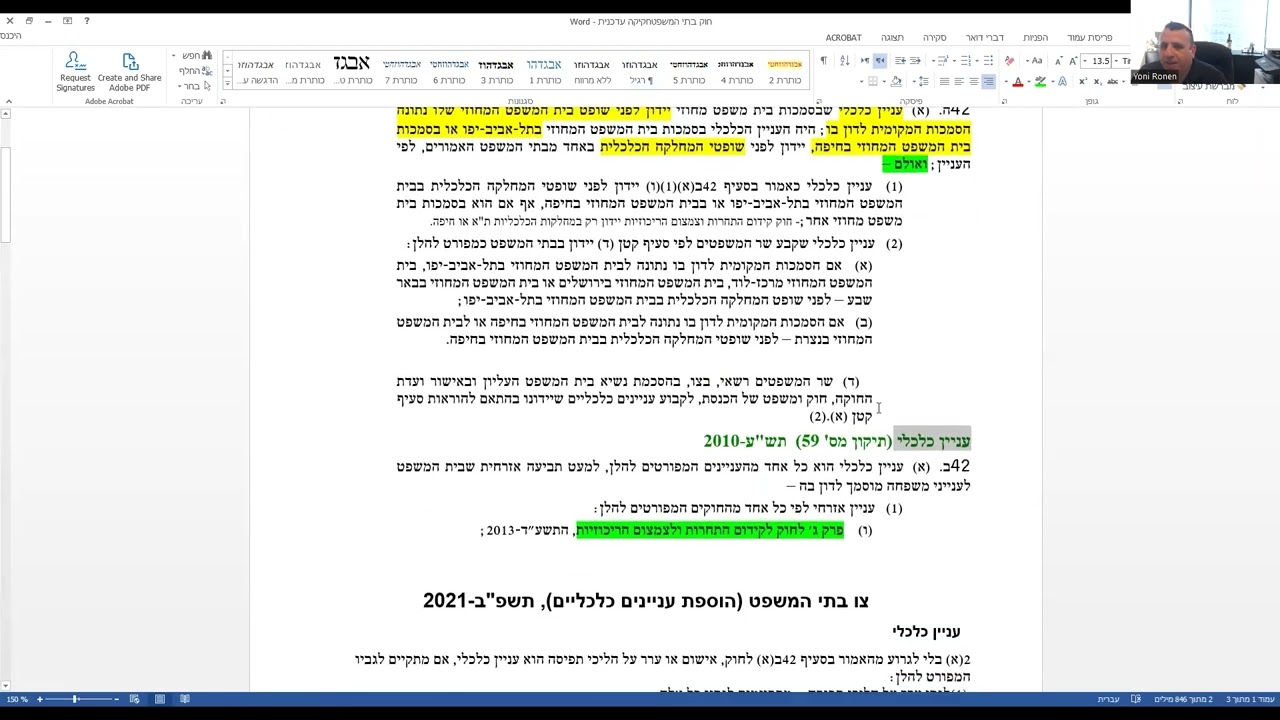This screenshot has height=720, width=1280.
Task: Switch to print layout view icon
Action: click(159, 699)
